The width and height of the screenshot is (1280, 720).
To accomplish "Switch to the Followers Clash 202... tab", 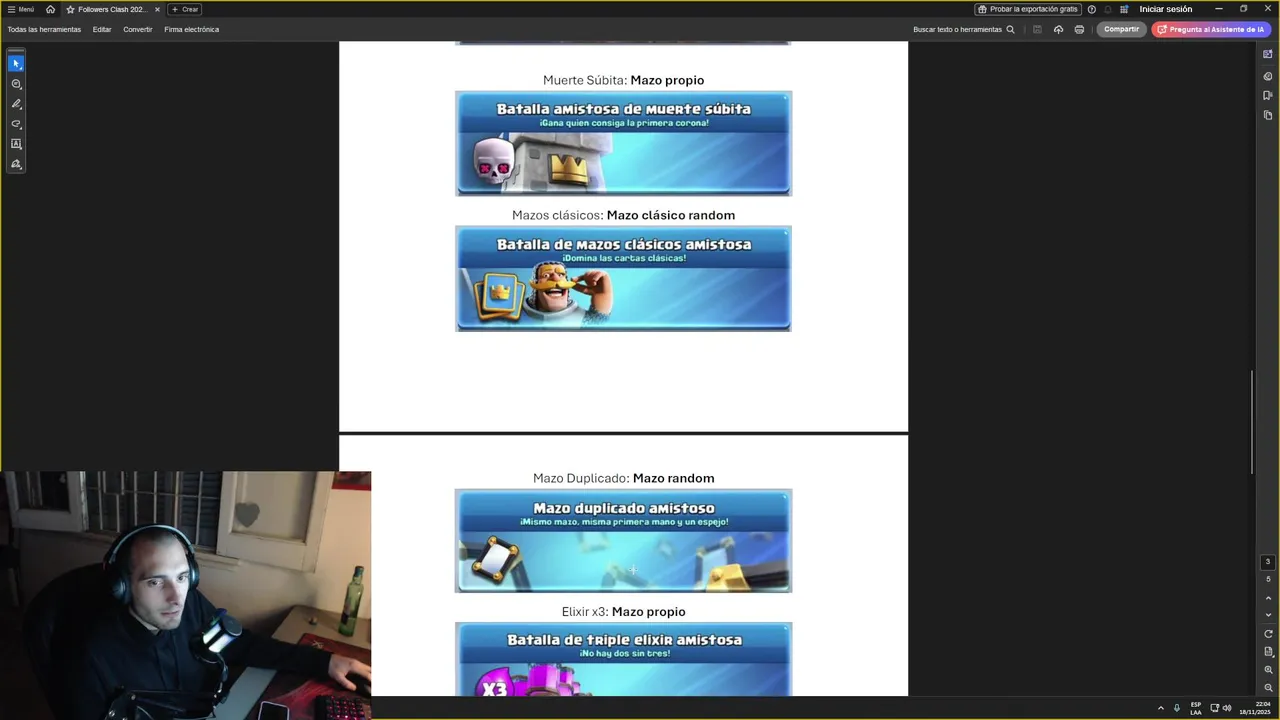I will pos(112,9).
